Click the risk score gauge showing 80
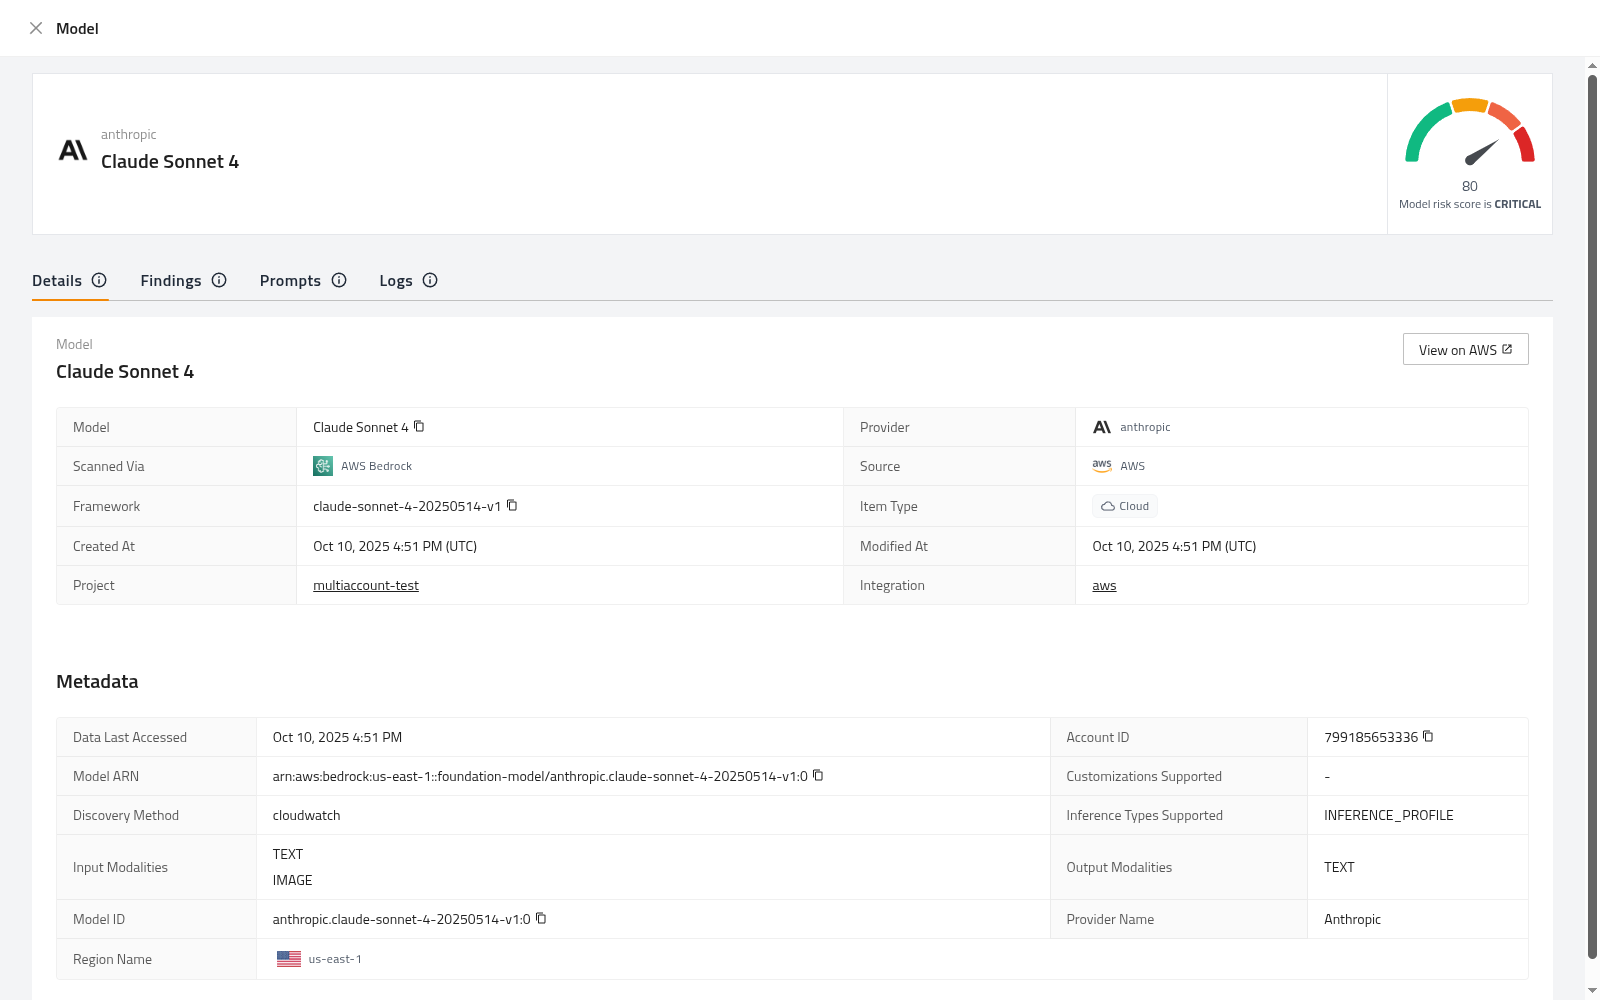 click(x=1470, y=131)
